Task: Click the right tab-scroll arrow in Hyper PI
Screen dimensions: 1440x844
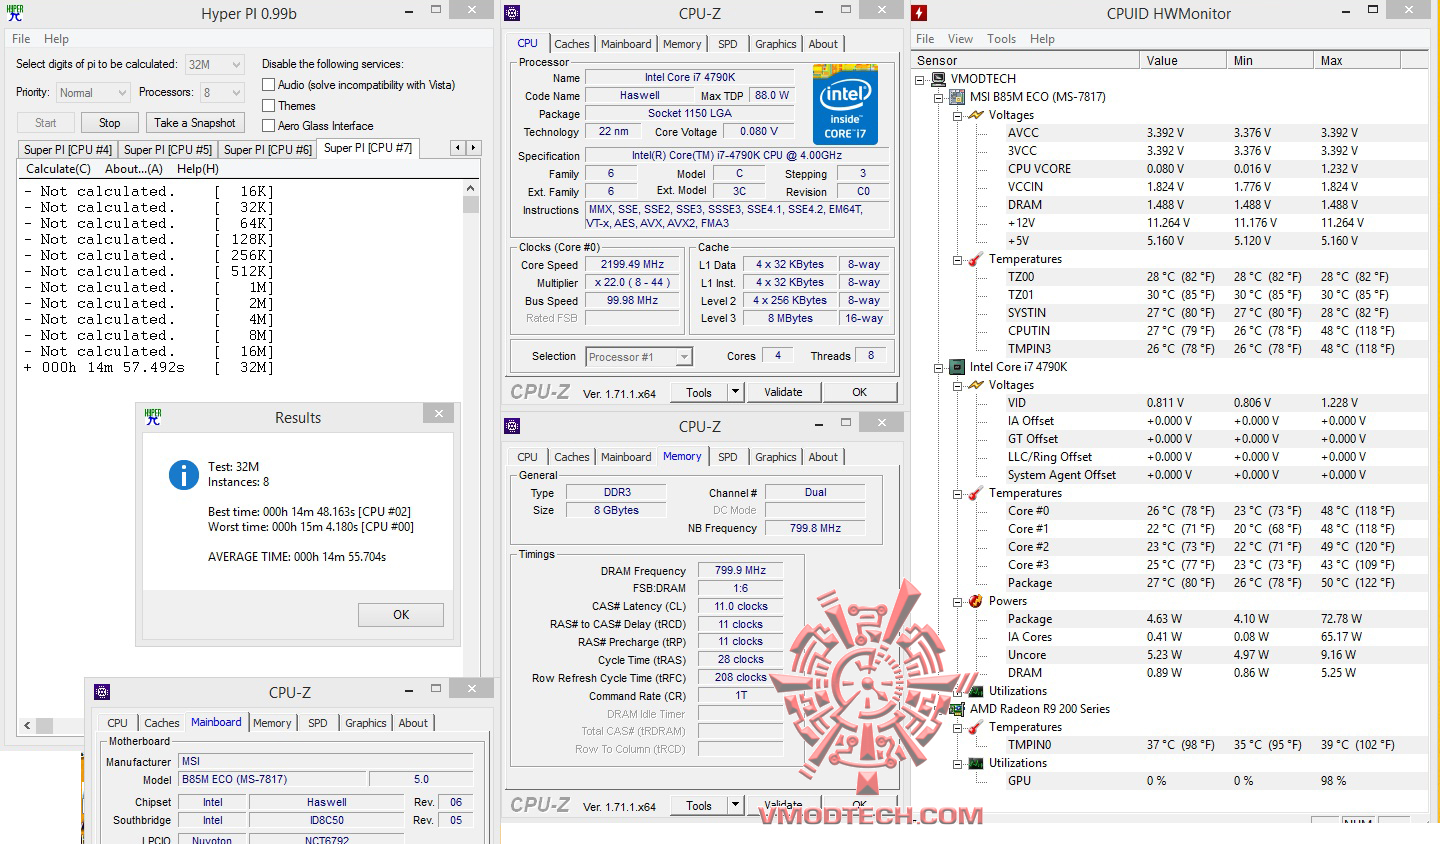Action: (473, 148)
